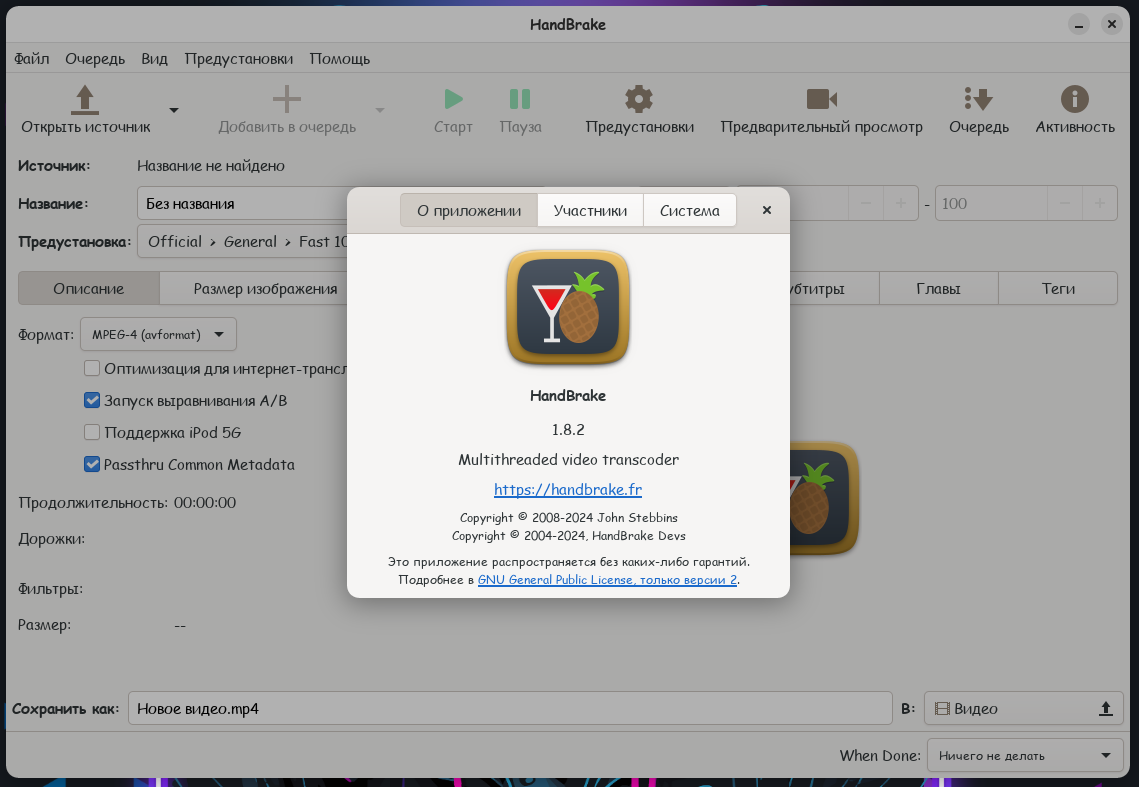
Task: Switch to the Система tab in About dialog
Action: (x=689, y=210)
